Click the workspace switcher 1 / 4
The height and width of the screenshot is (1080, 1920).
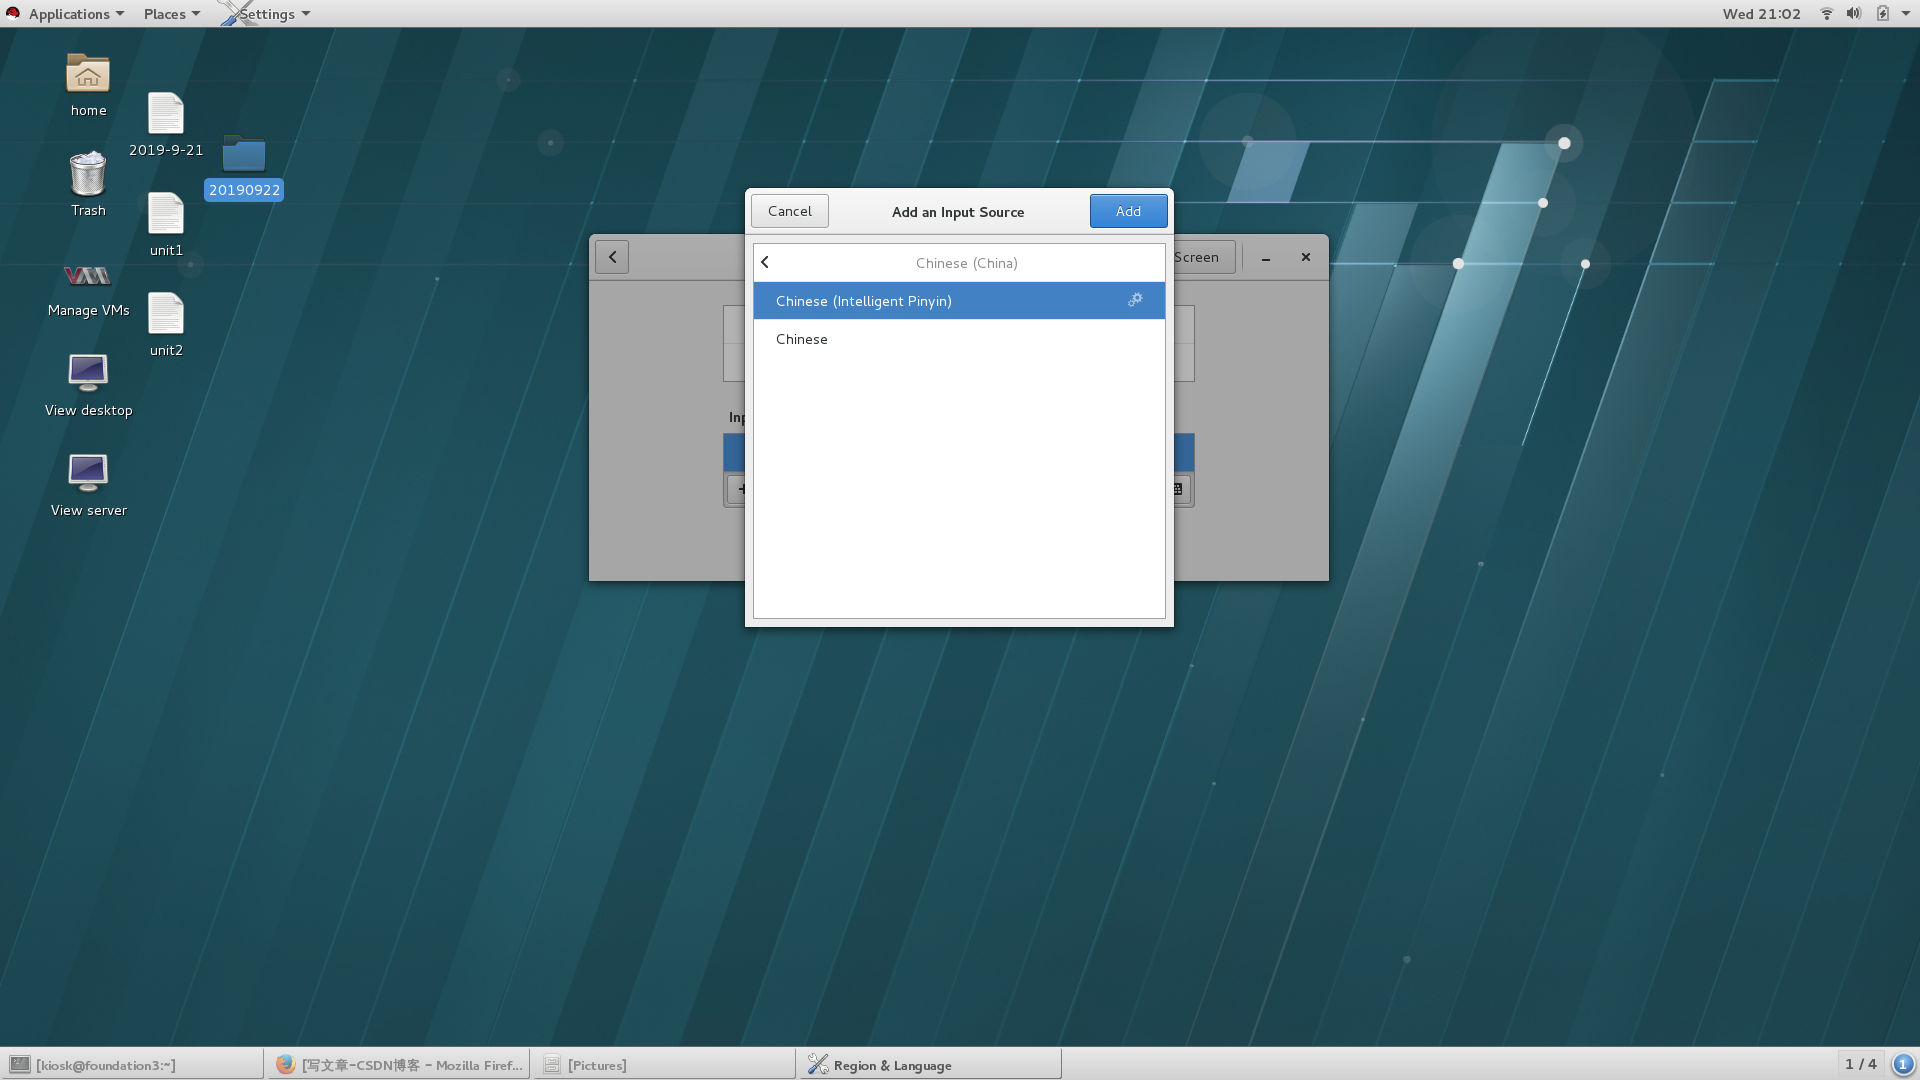[1861, 1064]
